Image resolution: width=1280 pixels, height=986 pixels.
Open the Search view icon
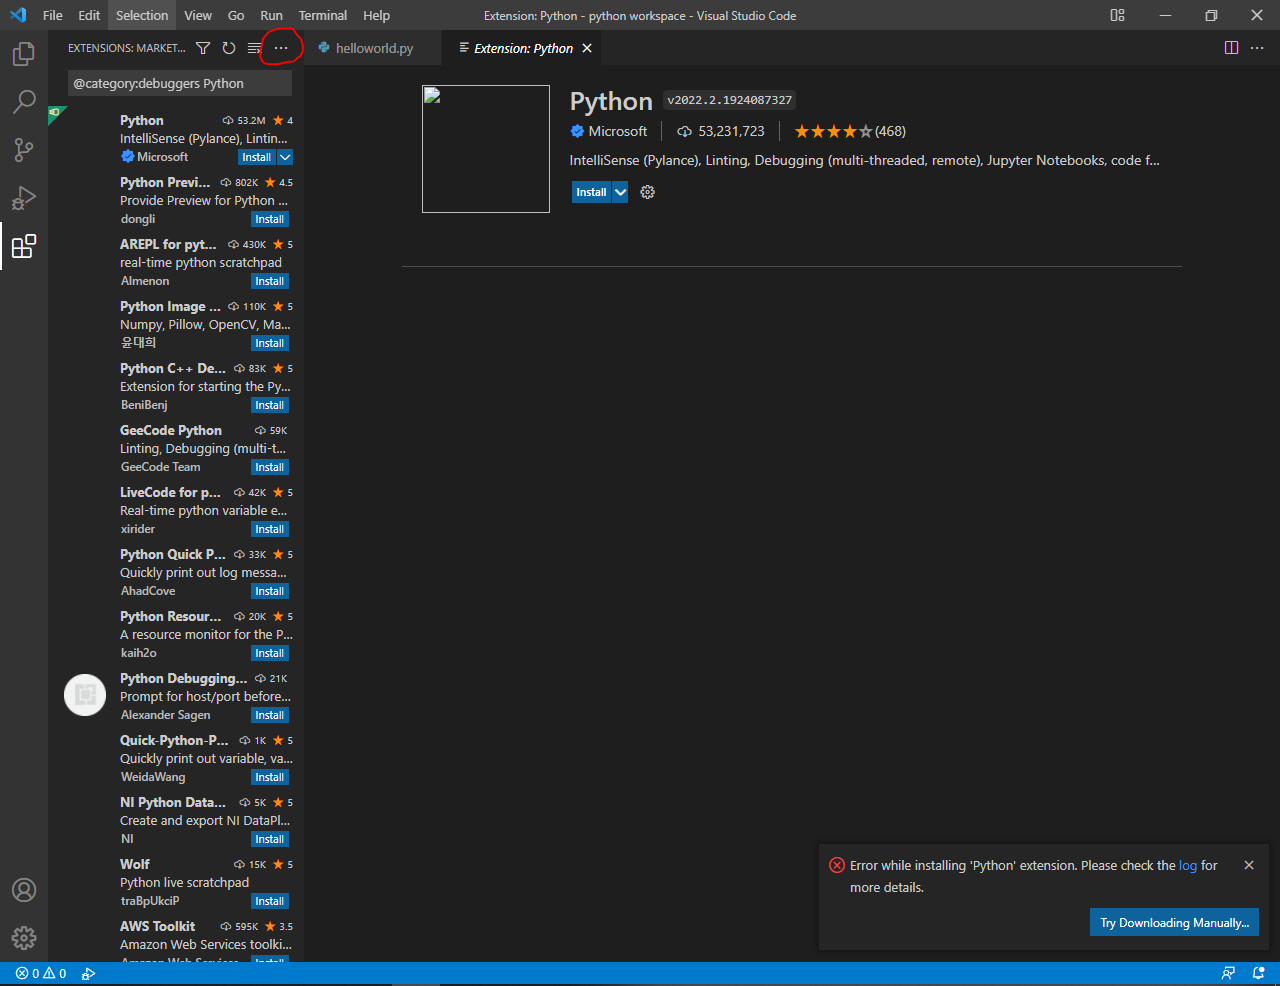coord(24,101)
